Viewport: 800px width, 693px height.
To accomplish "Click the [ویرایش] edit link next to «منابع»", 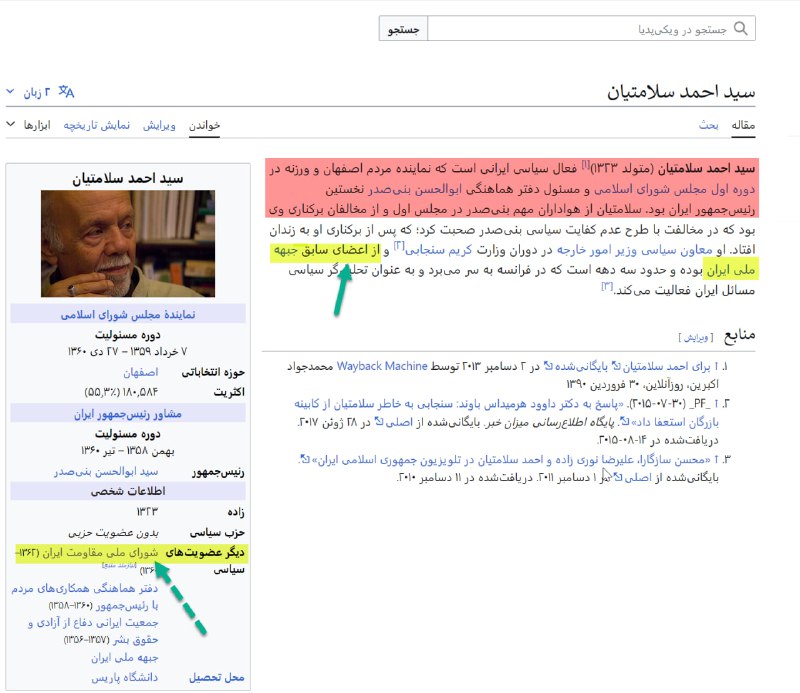I will click(x=695, y=337).
